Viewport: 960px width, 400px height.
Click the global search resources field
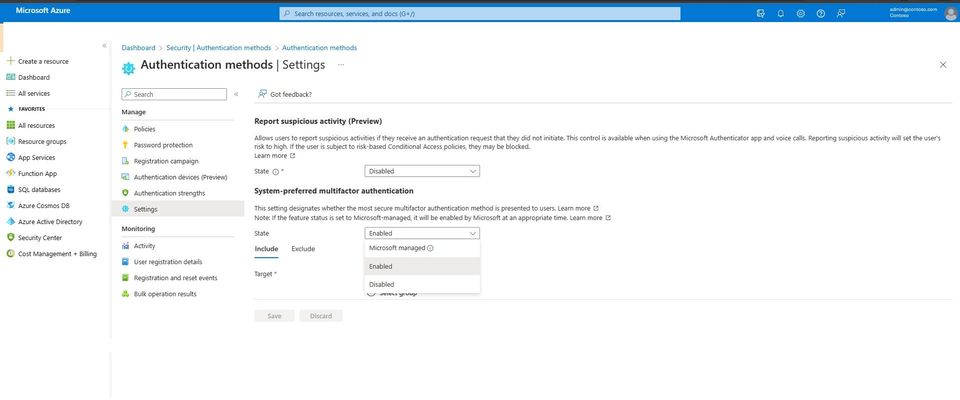(x=480, y=13)
